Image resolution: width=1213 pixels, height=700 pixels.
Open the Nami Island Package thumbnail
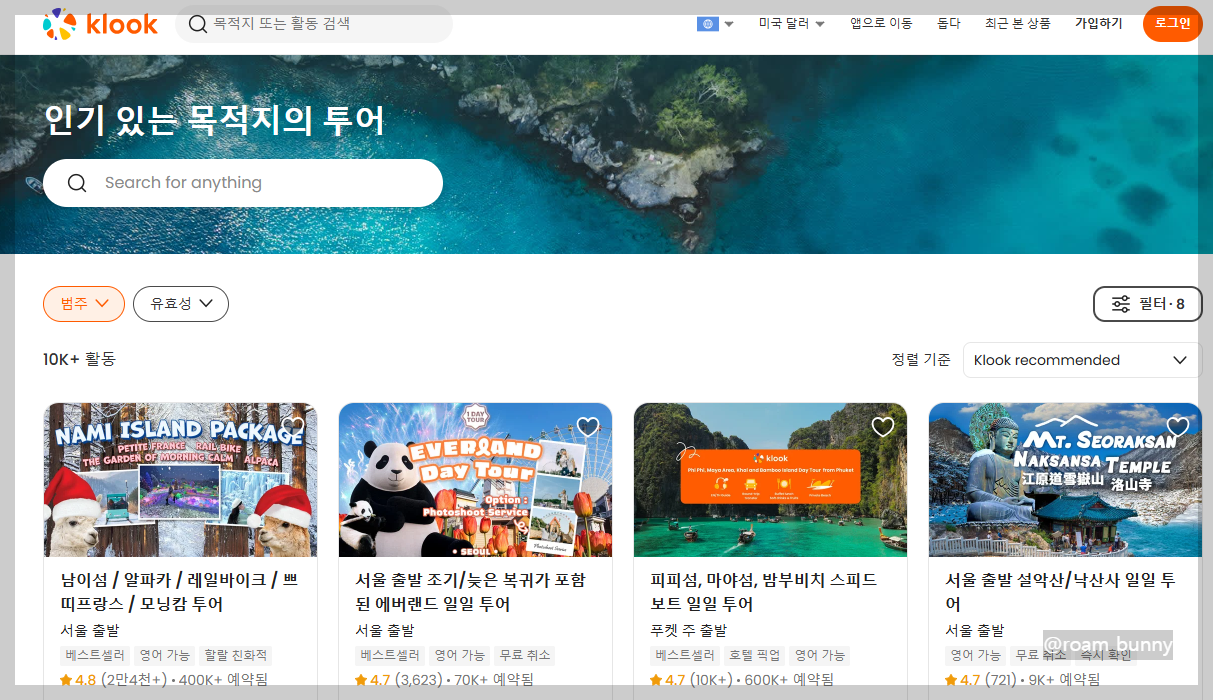coord(180,480)
